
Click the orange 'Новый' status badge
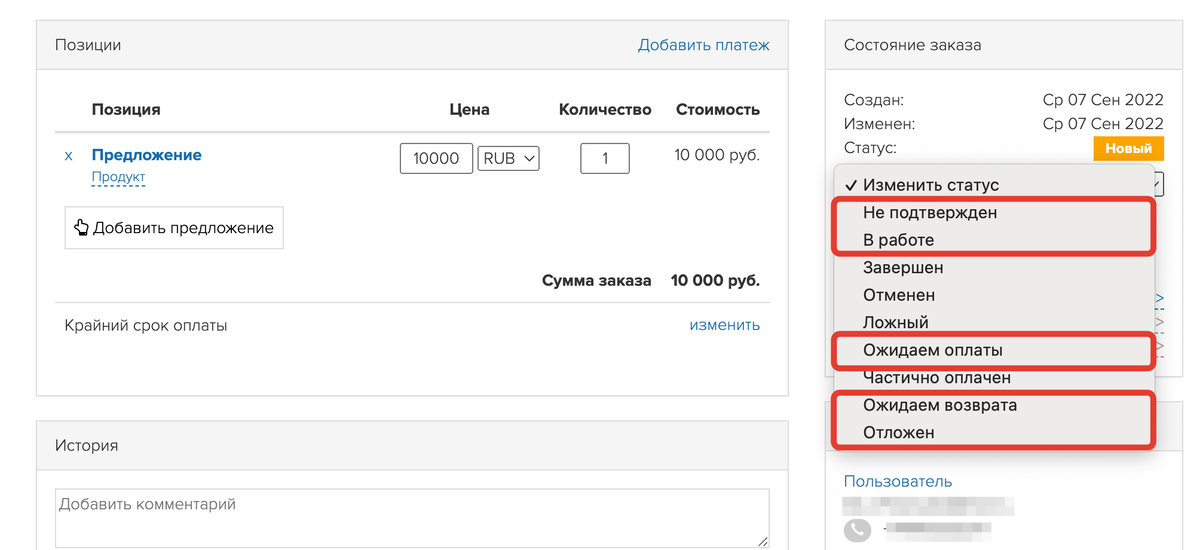(x=1129, y=148)
